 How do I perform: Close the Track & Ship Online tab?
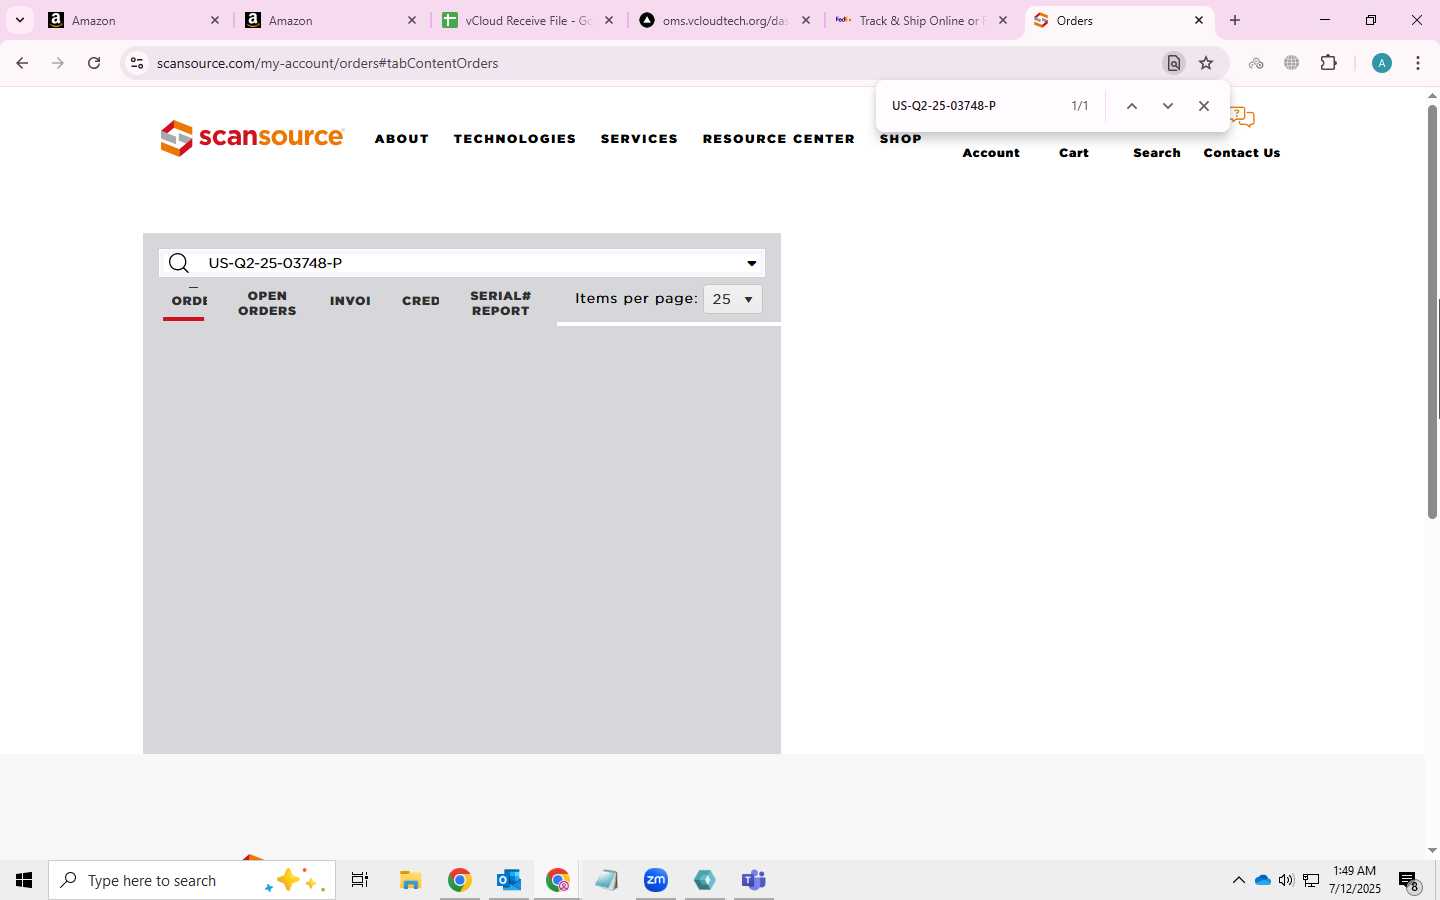tap(1003, 20)
